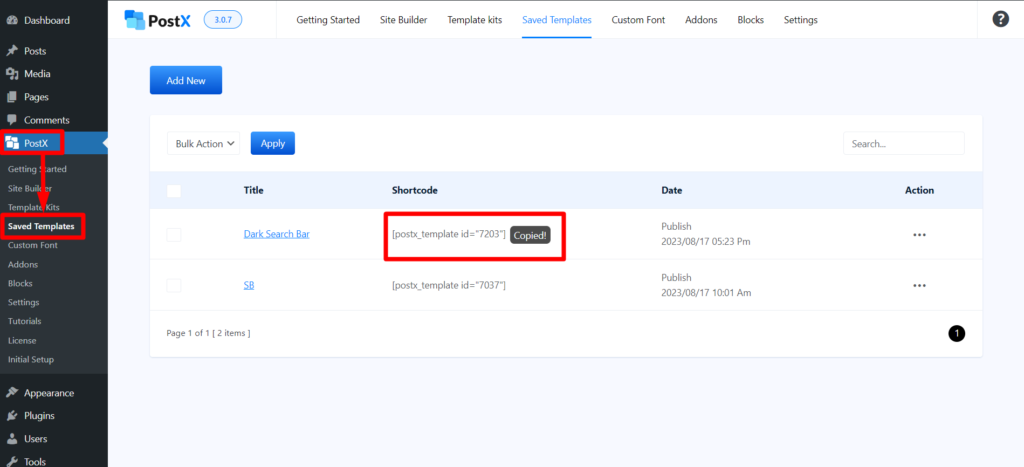Click Page 1 of 1 items text
The width and height of the screenshot is (1024, 467).
pyautogui.click(x=208, y=333)
